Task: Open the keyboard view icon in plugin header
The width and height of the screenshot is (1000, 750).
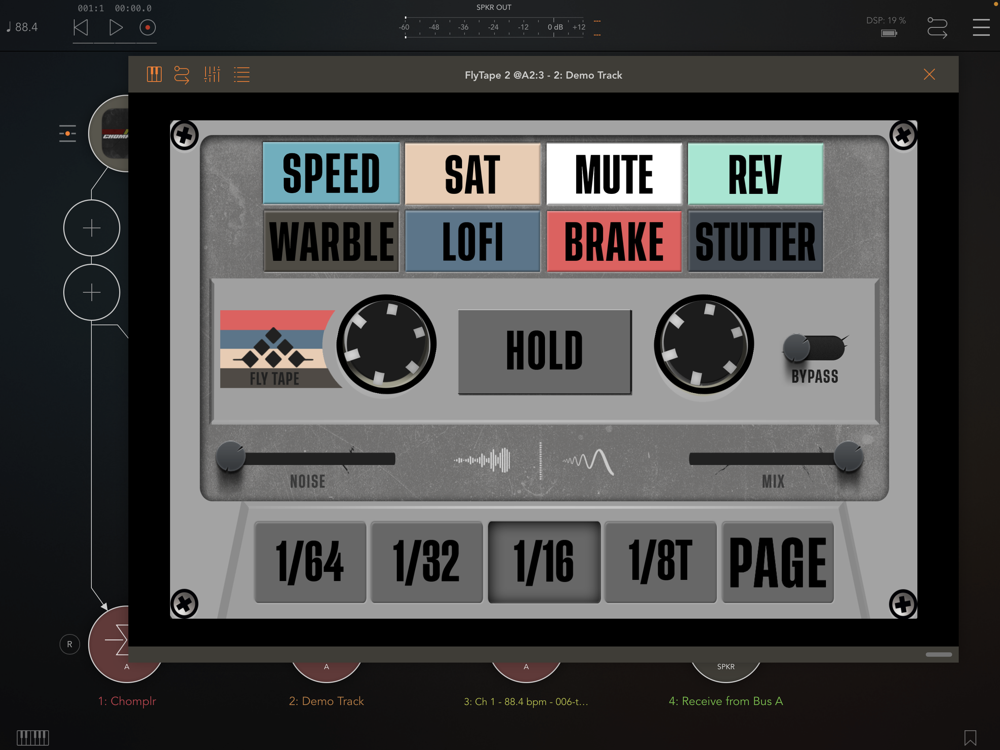Action: click(154, 75)
